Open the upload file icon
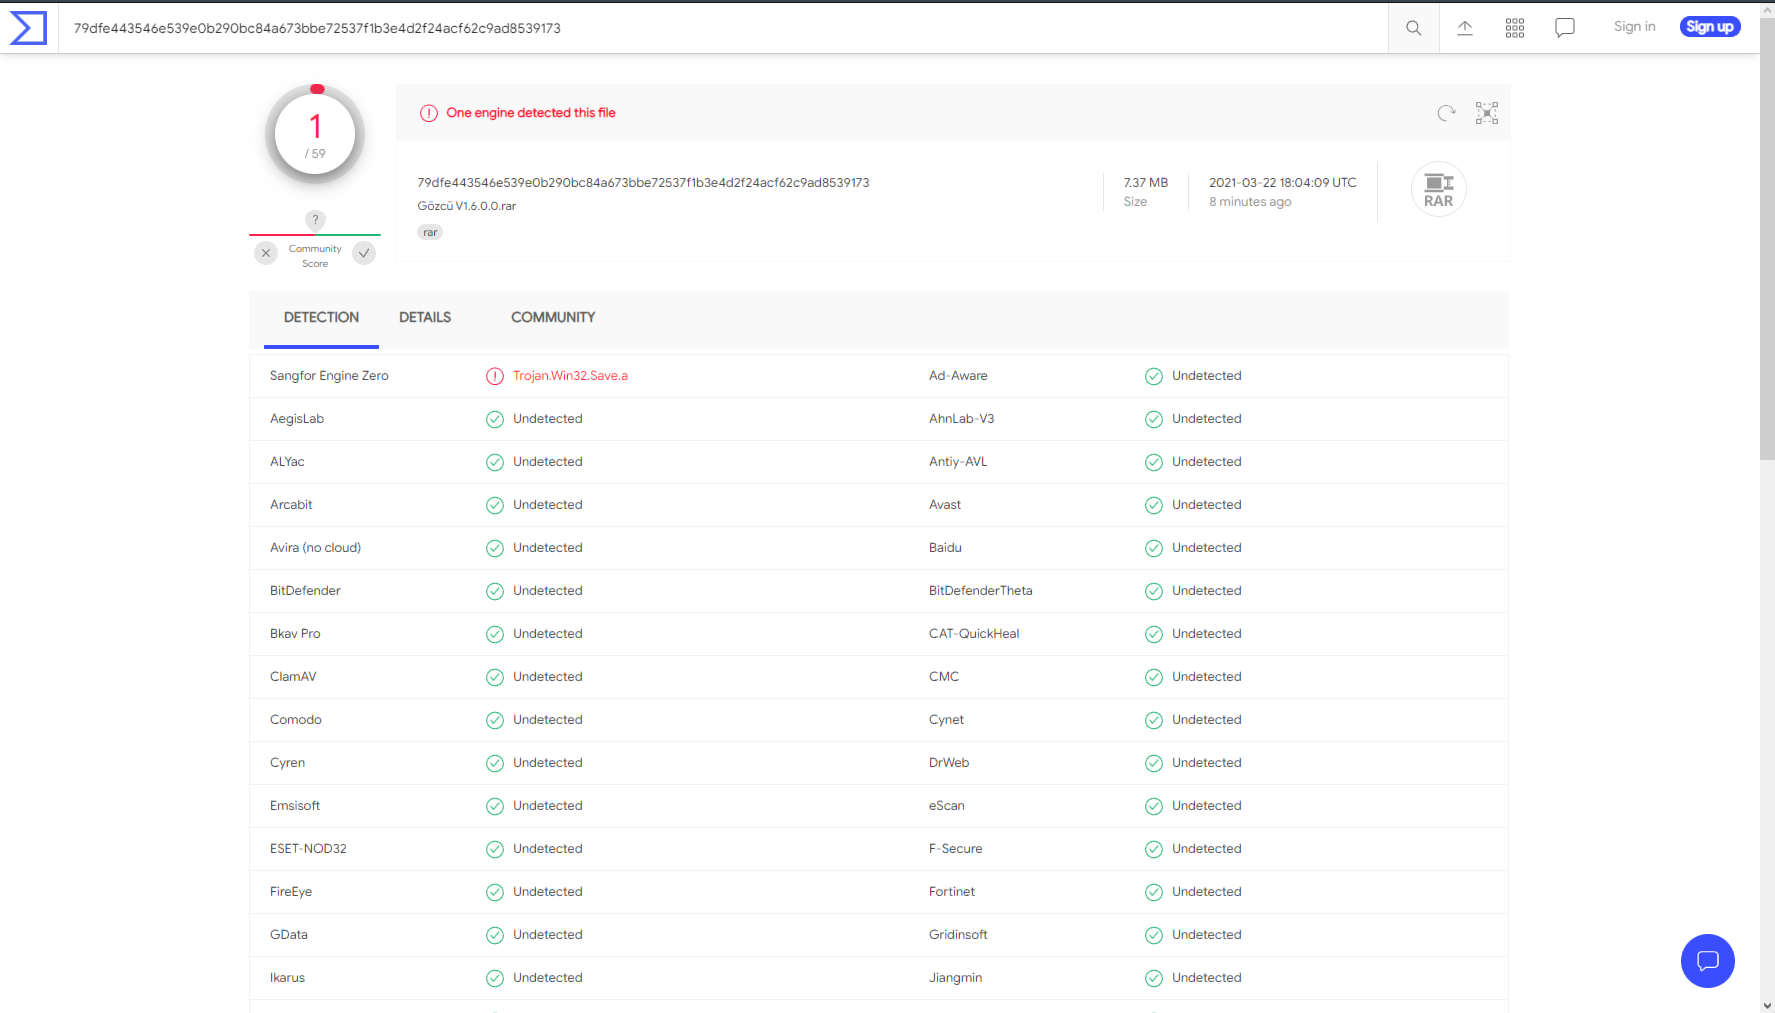 [1464, 28]
